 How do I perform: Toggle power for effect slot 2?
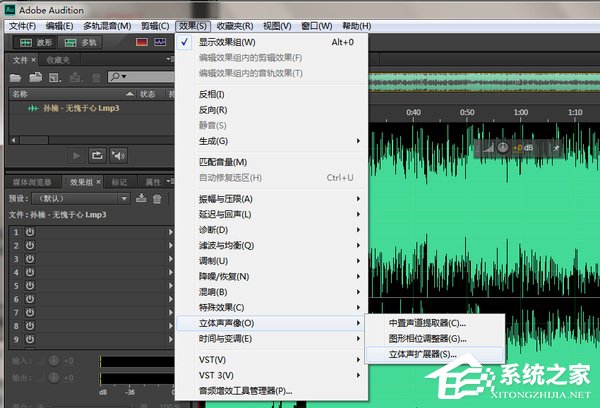(30, 245)
